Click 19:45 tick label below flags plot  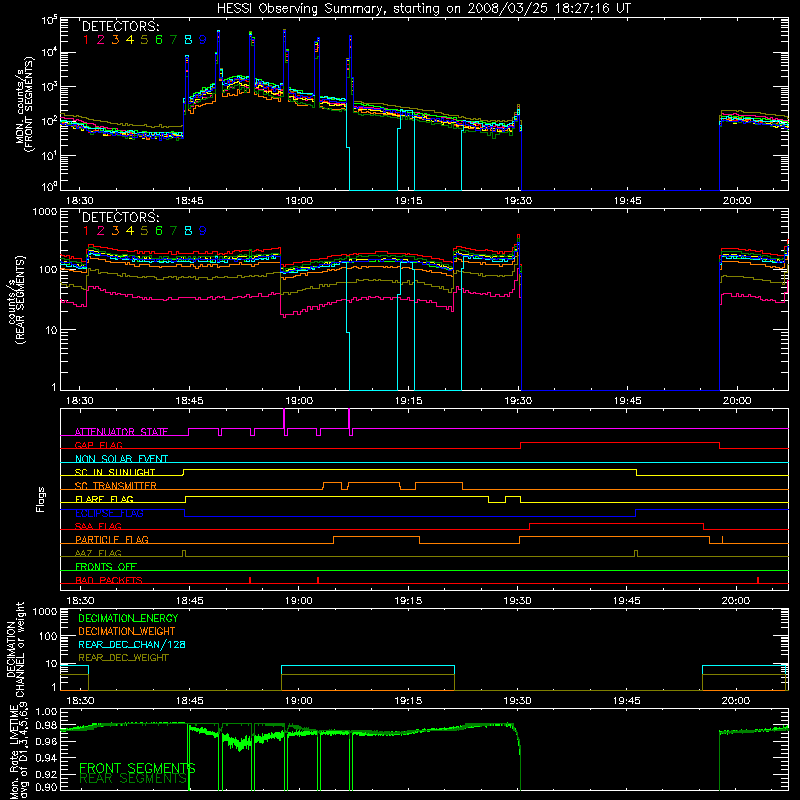pyautogui.click(x=627, y=601)
